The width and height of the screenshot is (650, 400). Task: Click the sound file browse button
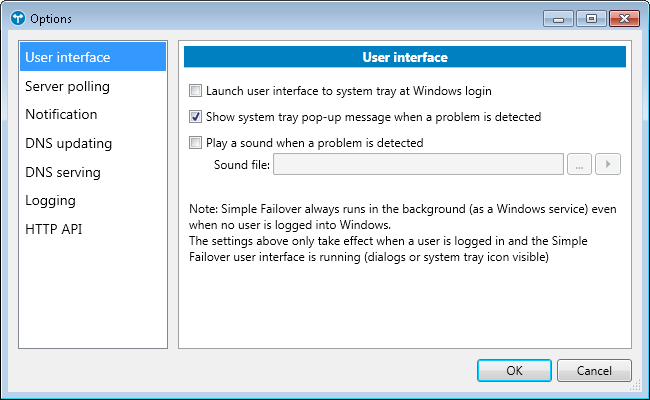pos(579,165)
